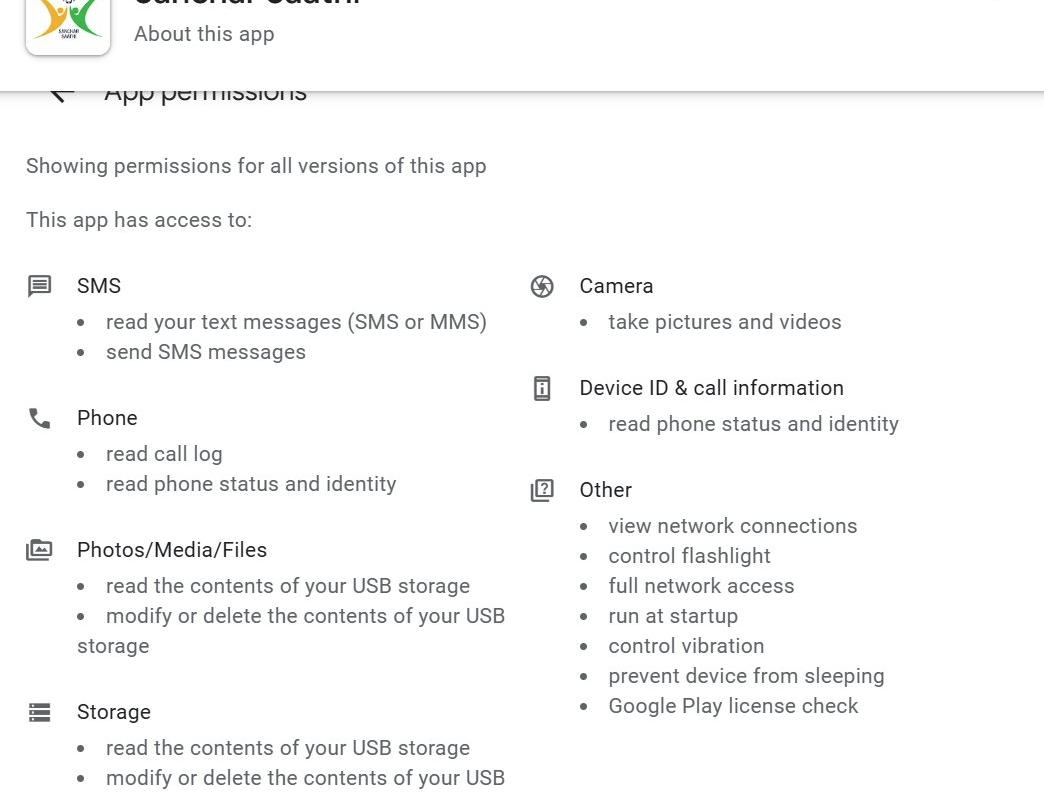Click "run at startup" permission item

673,616
